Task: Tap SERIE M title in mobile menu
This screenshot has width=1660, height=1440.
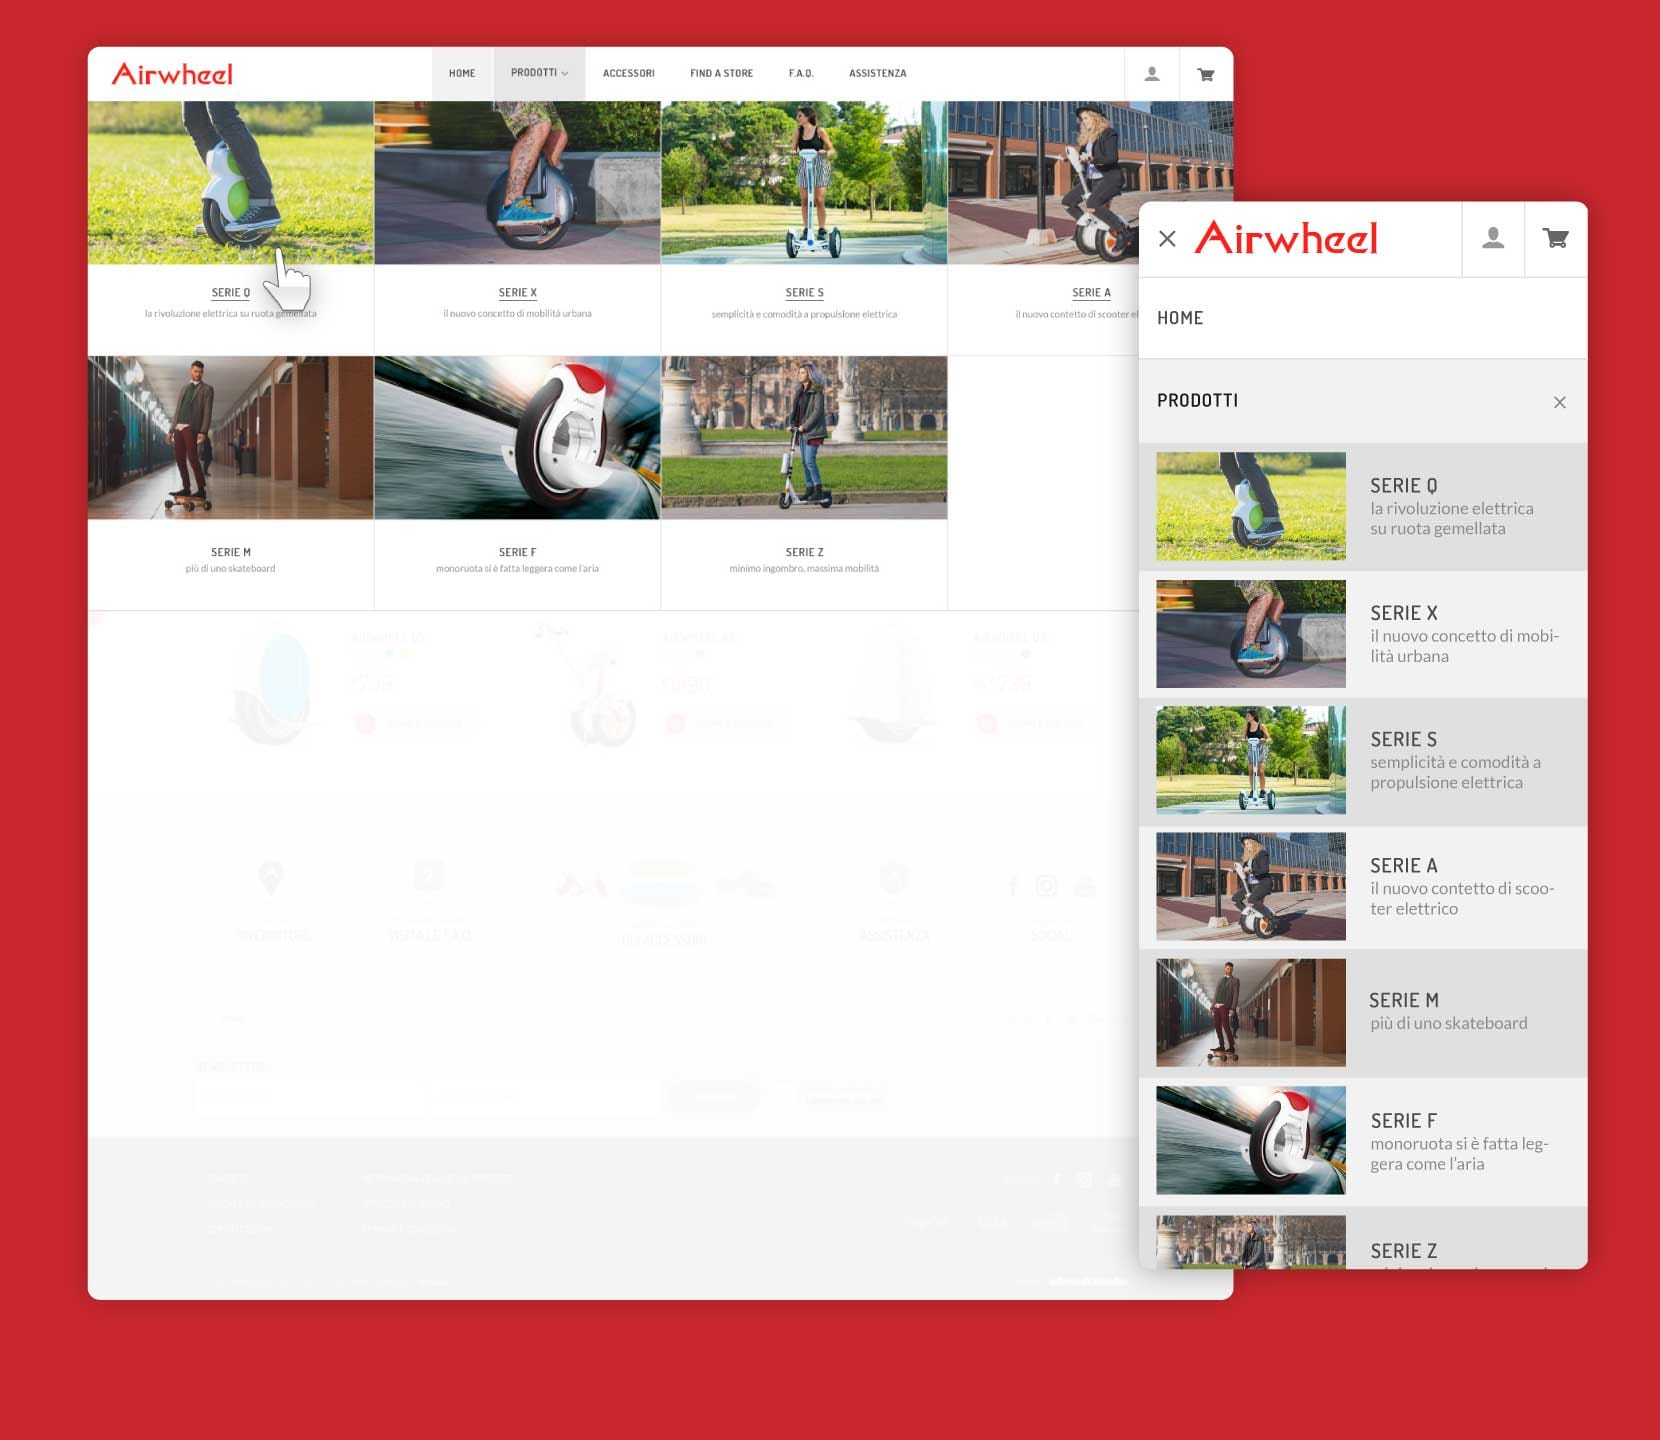Action: (1403, 1000)
